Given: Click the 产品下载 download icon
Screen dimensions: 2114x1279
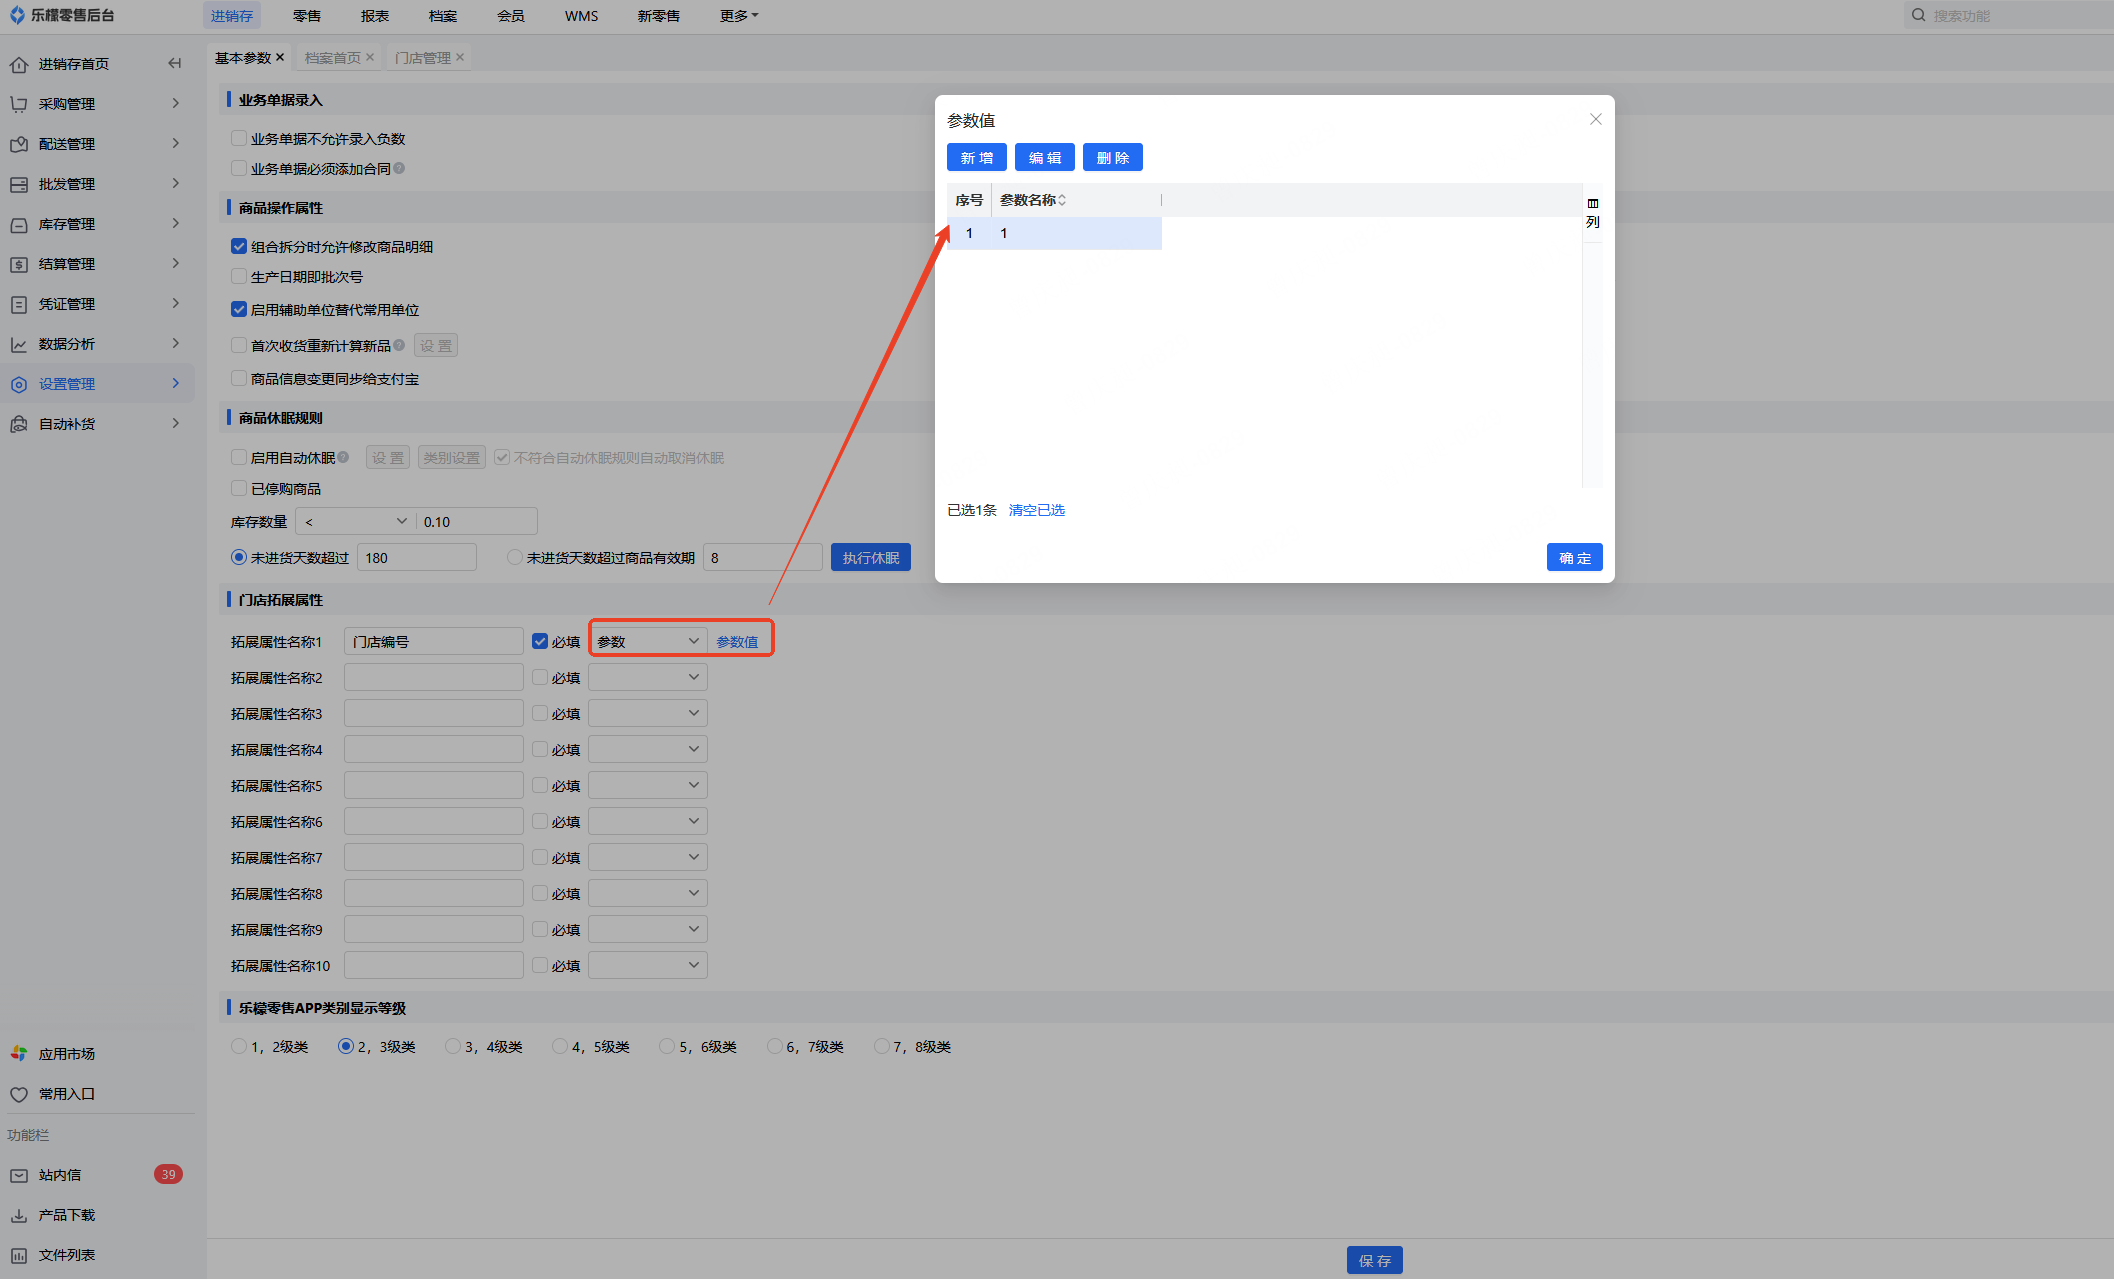Looking at the screenshot, I should pos(19,1215).
